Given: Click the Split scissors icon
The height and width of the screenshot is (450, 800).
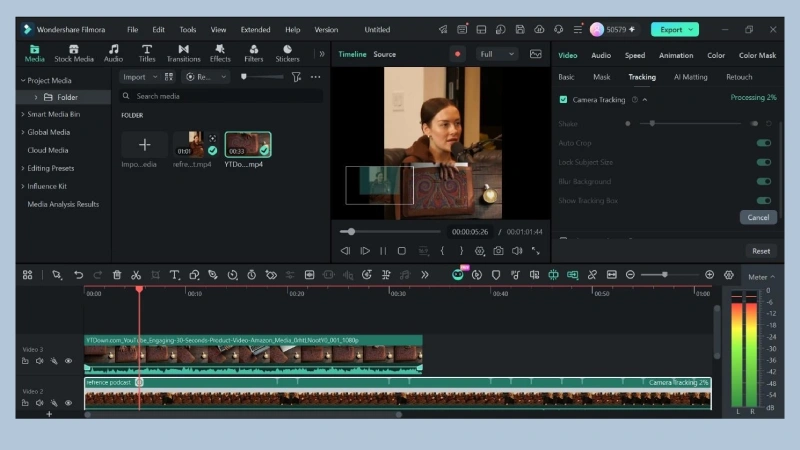Looking at the screenshot, I should [136, 275].
